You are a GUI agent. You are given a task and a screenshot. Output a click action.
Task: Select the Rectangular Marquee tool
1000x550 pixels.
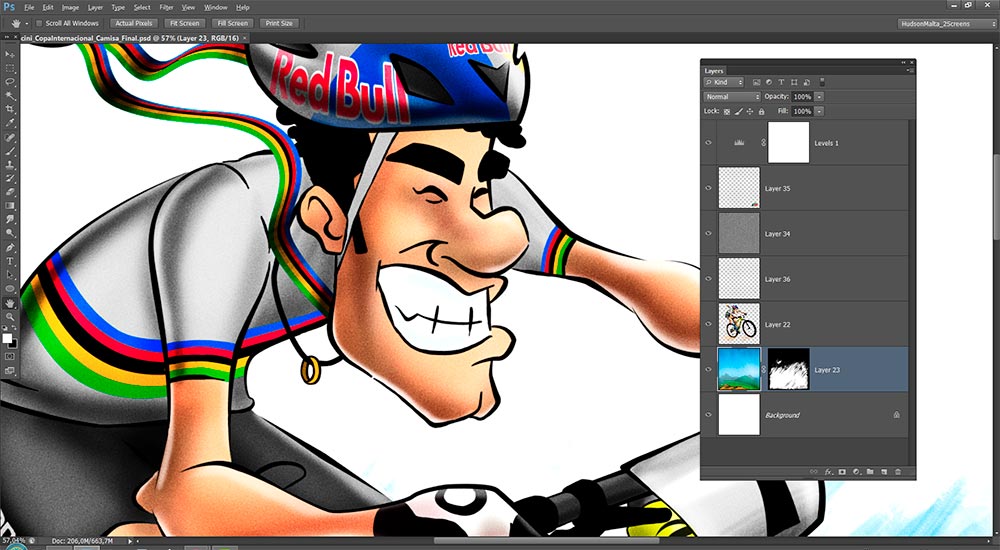coord(10,68)
